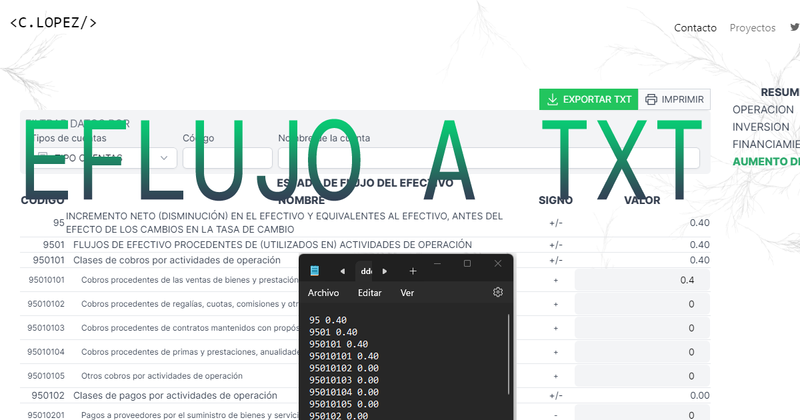Viewport: 800px width, 420px height.
Task: Go to previous tab in Notepad
Action: [x=342, y=271]
